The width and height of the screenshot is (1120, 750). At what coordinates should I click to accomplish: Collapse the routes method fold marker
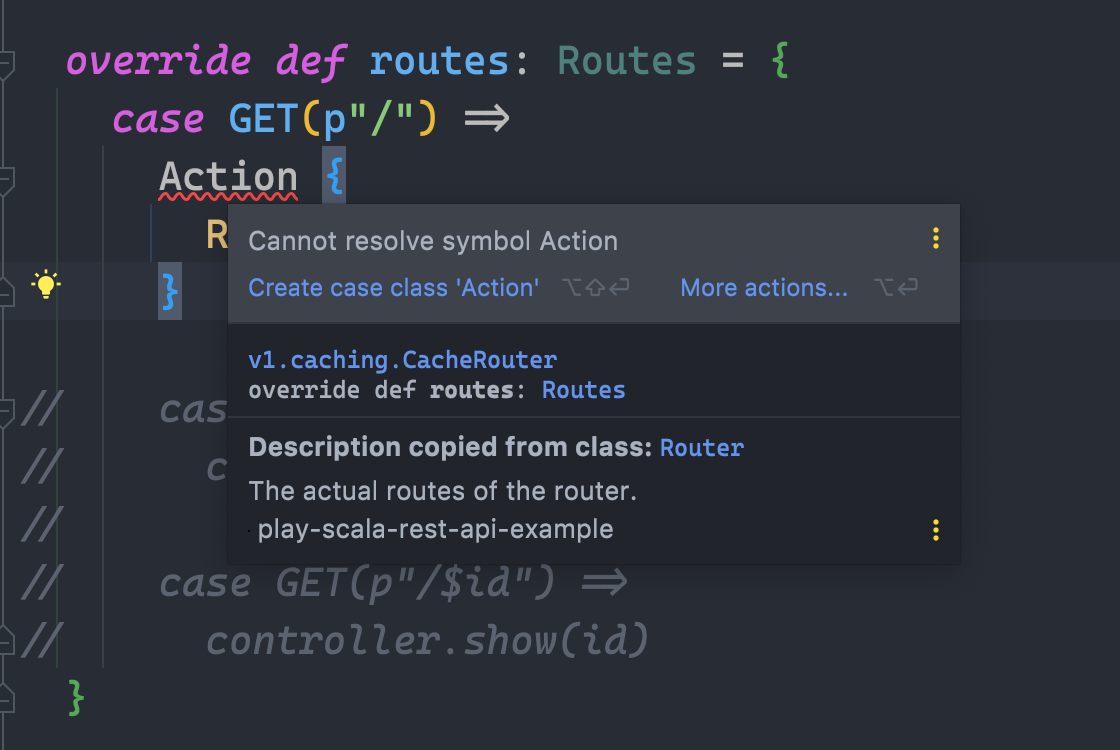pos(6,65)
